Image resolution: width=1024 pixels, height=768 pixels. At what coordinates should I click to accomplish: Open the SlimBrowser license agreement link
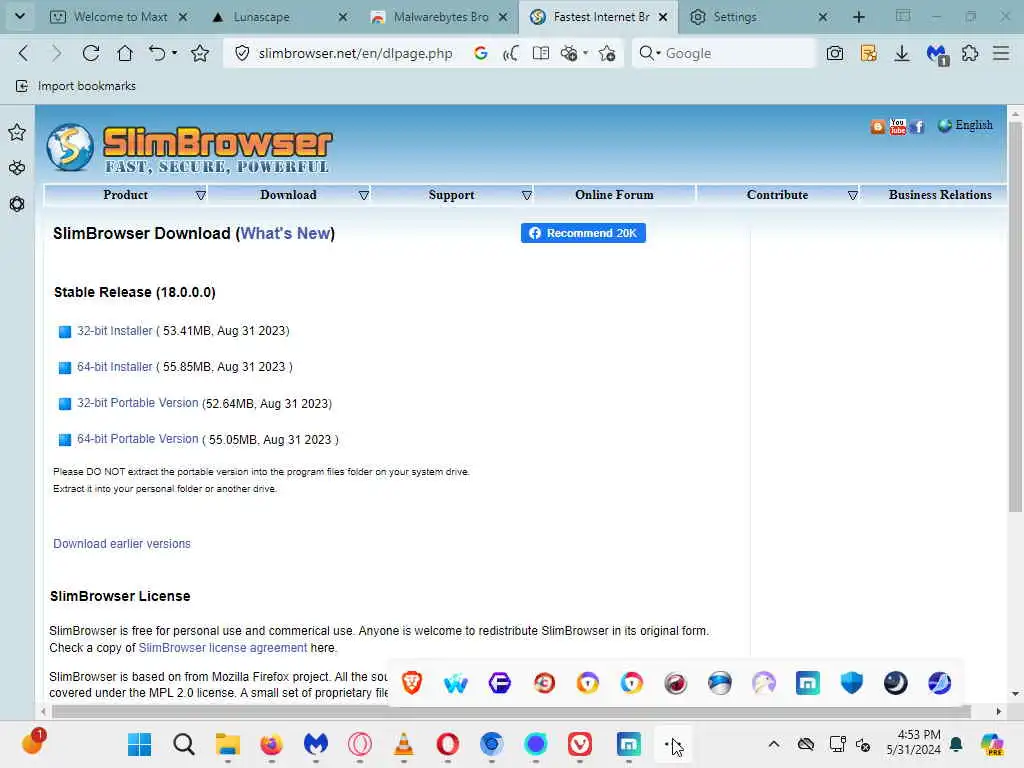click(x=223, y=647)
